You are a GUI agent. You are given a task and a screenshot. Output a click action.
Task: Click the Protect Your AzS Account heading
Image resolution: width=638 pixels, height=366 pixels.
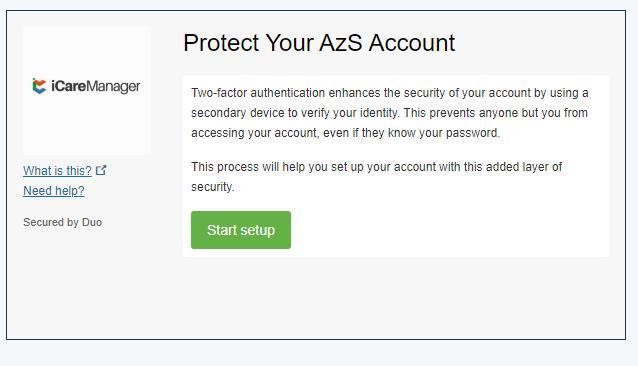click(x=319, y=43)
